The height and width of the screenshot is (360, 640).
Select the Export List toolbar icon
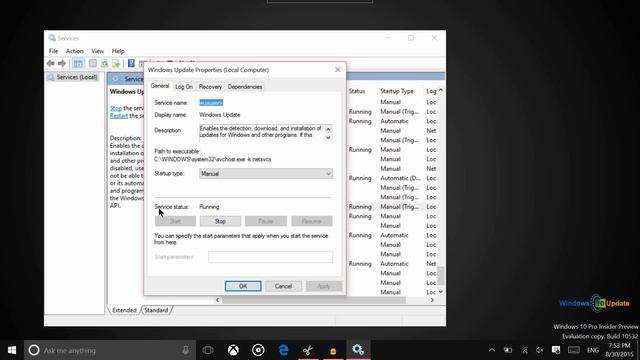click(116, 63)
